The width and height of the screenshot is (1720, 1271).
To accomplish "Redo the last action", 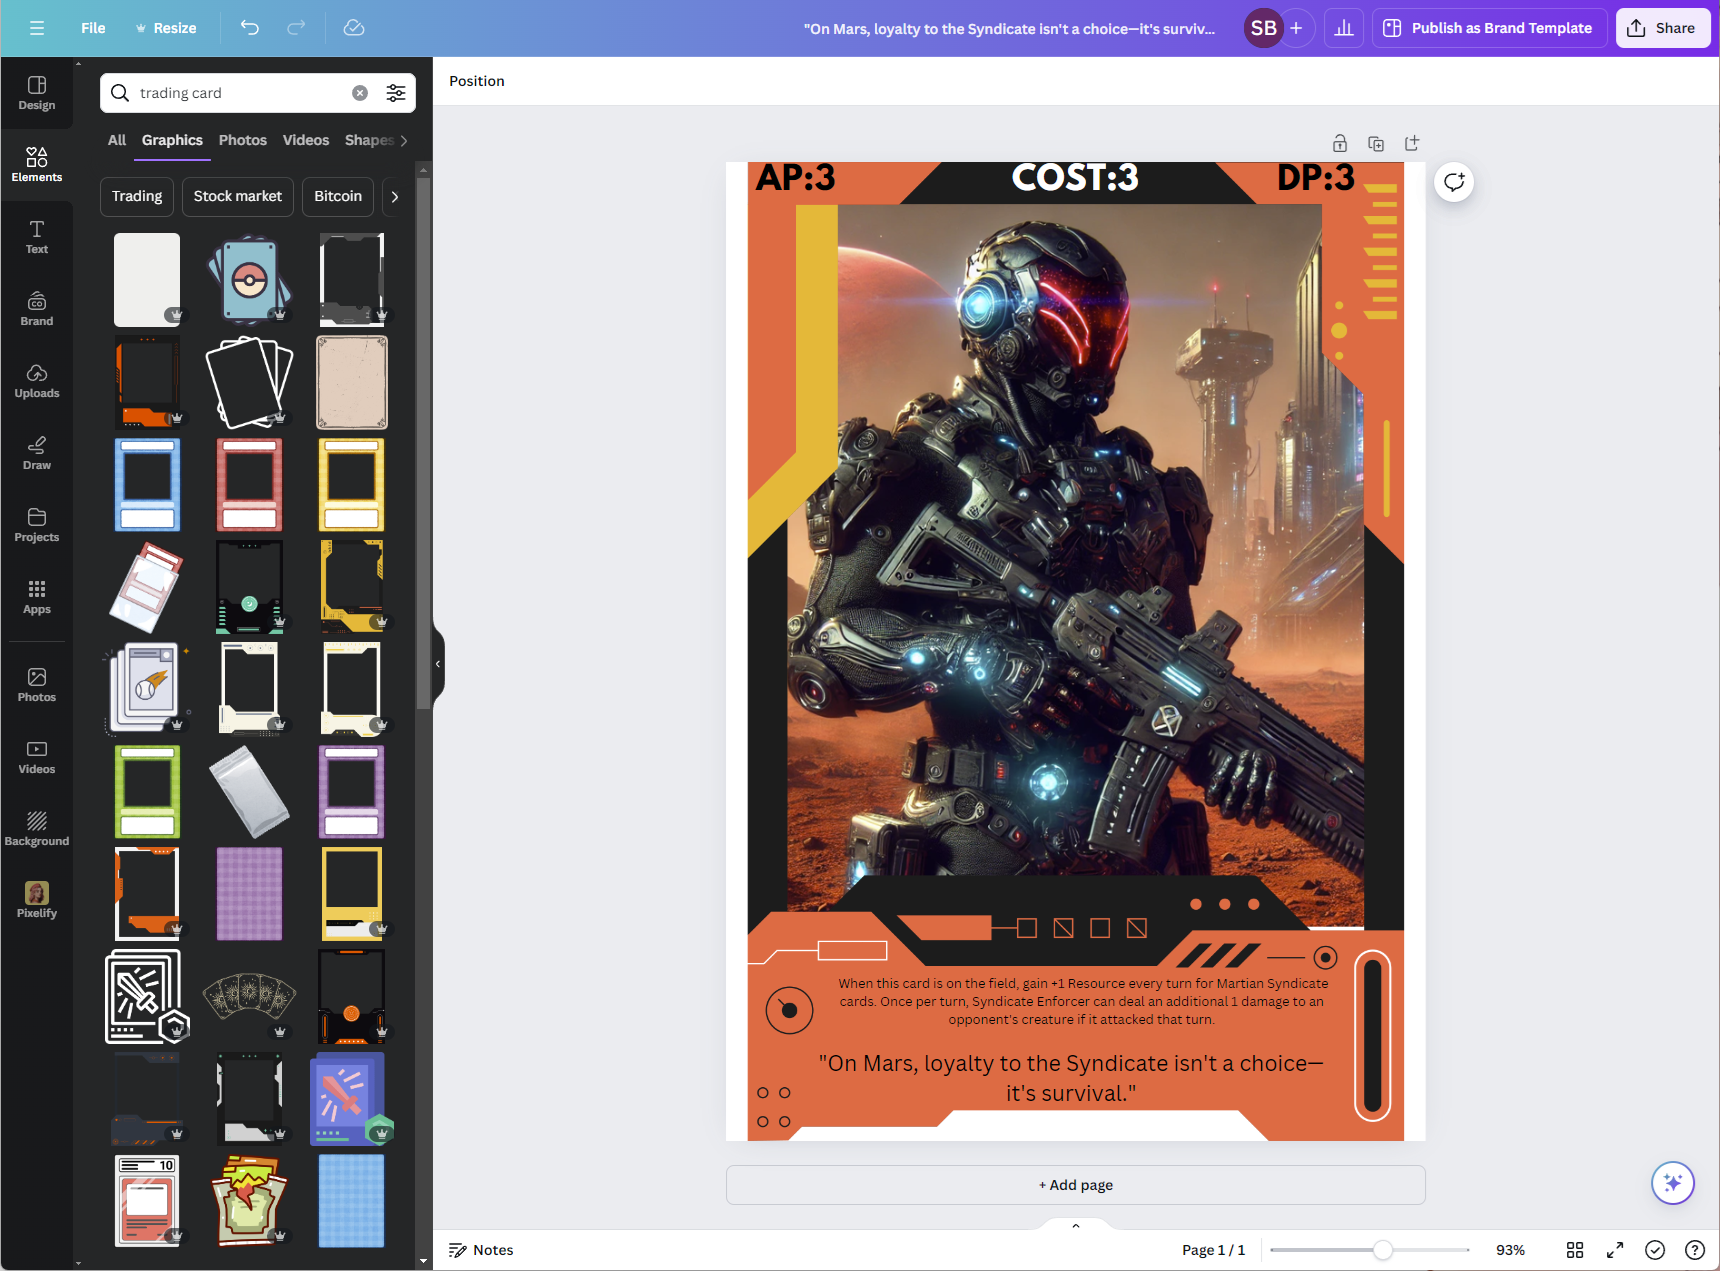I will [x=296, y=28].
